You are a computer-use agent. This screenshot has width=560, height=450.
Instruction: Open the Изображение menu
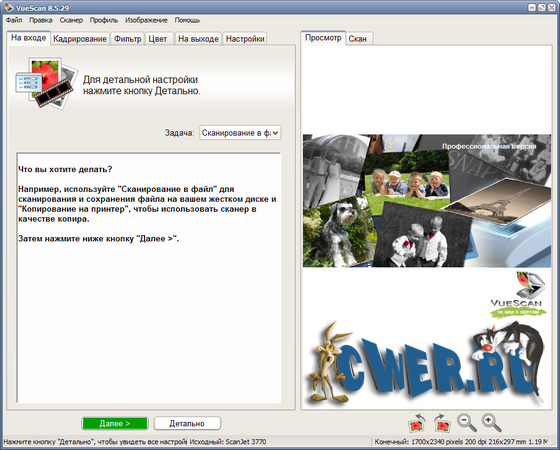146,20
